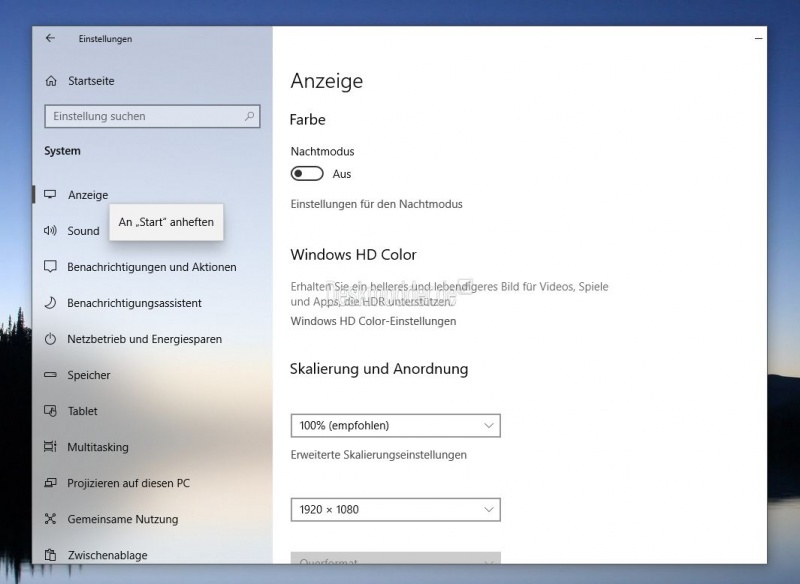Click the Netzbetrieb und Energiesparen power icon
This screenshot has height=584, width=800.
[50, 339]
